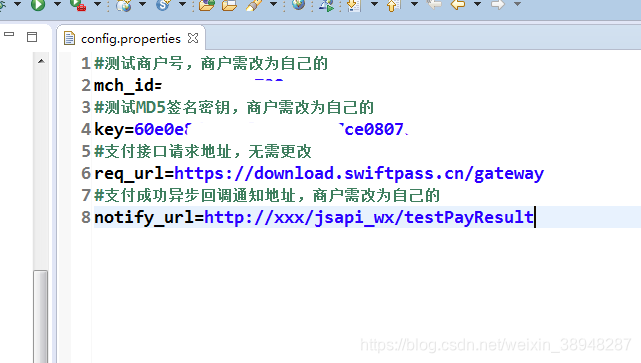Viewport: 641px width, 363px height.
Task: Click the Last Edit Location arrow
Action: (435, 4)
